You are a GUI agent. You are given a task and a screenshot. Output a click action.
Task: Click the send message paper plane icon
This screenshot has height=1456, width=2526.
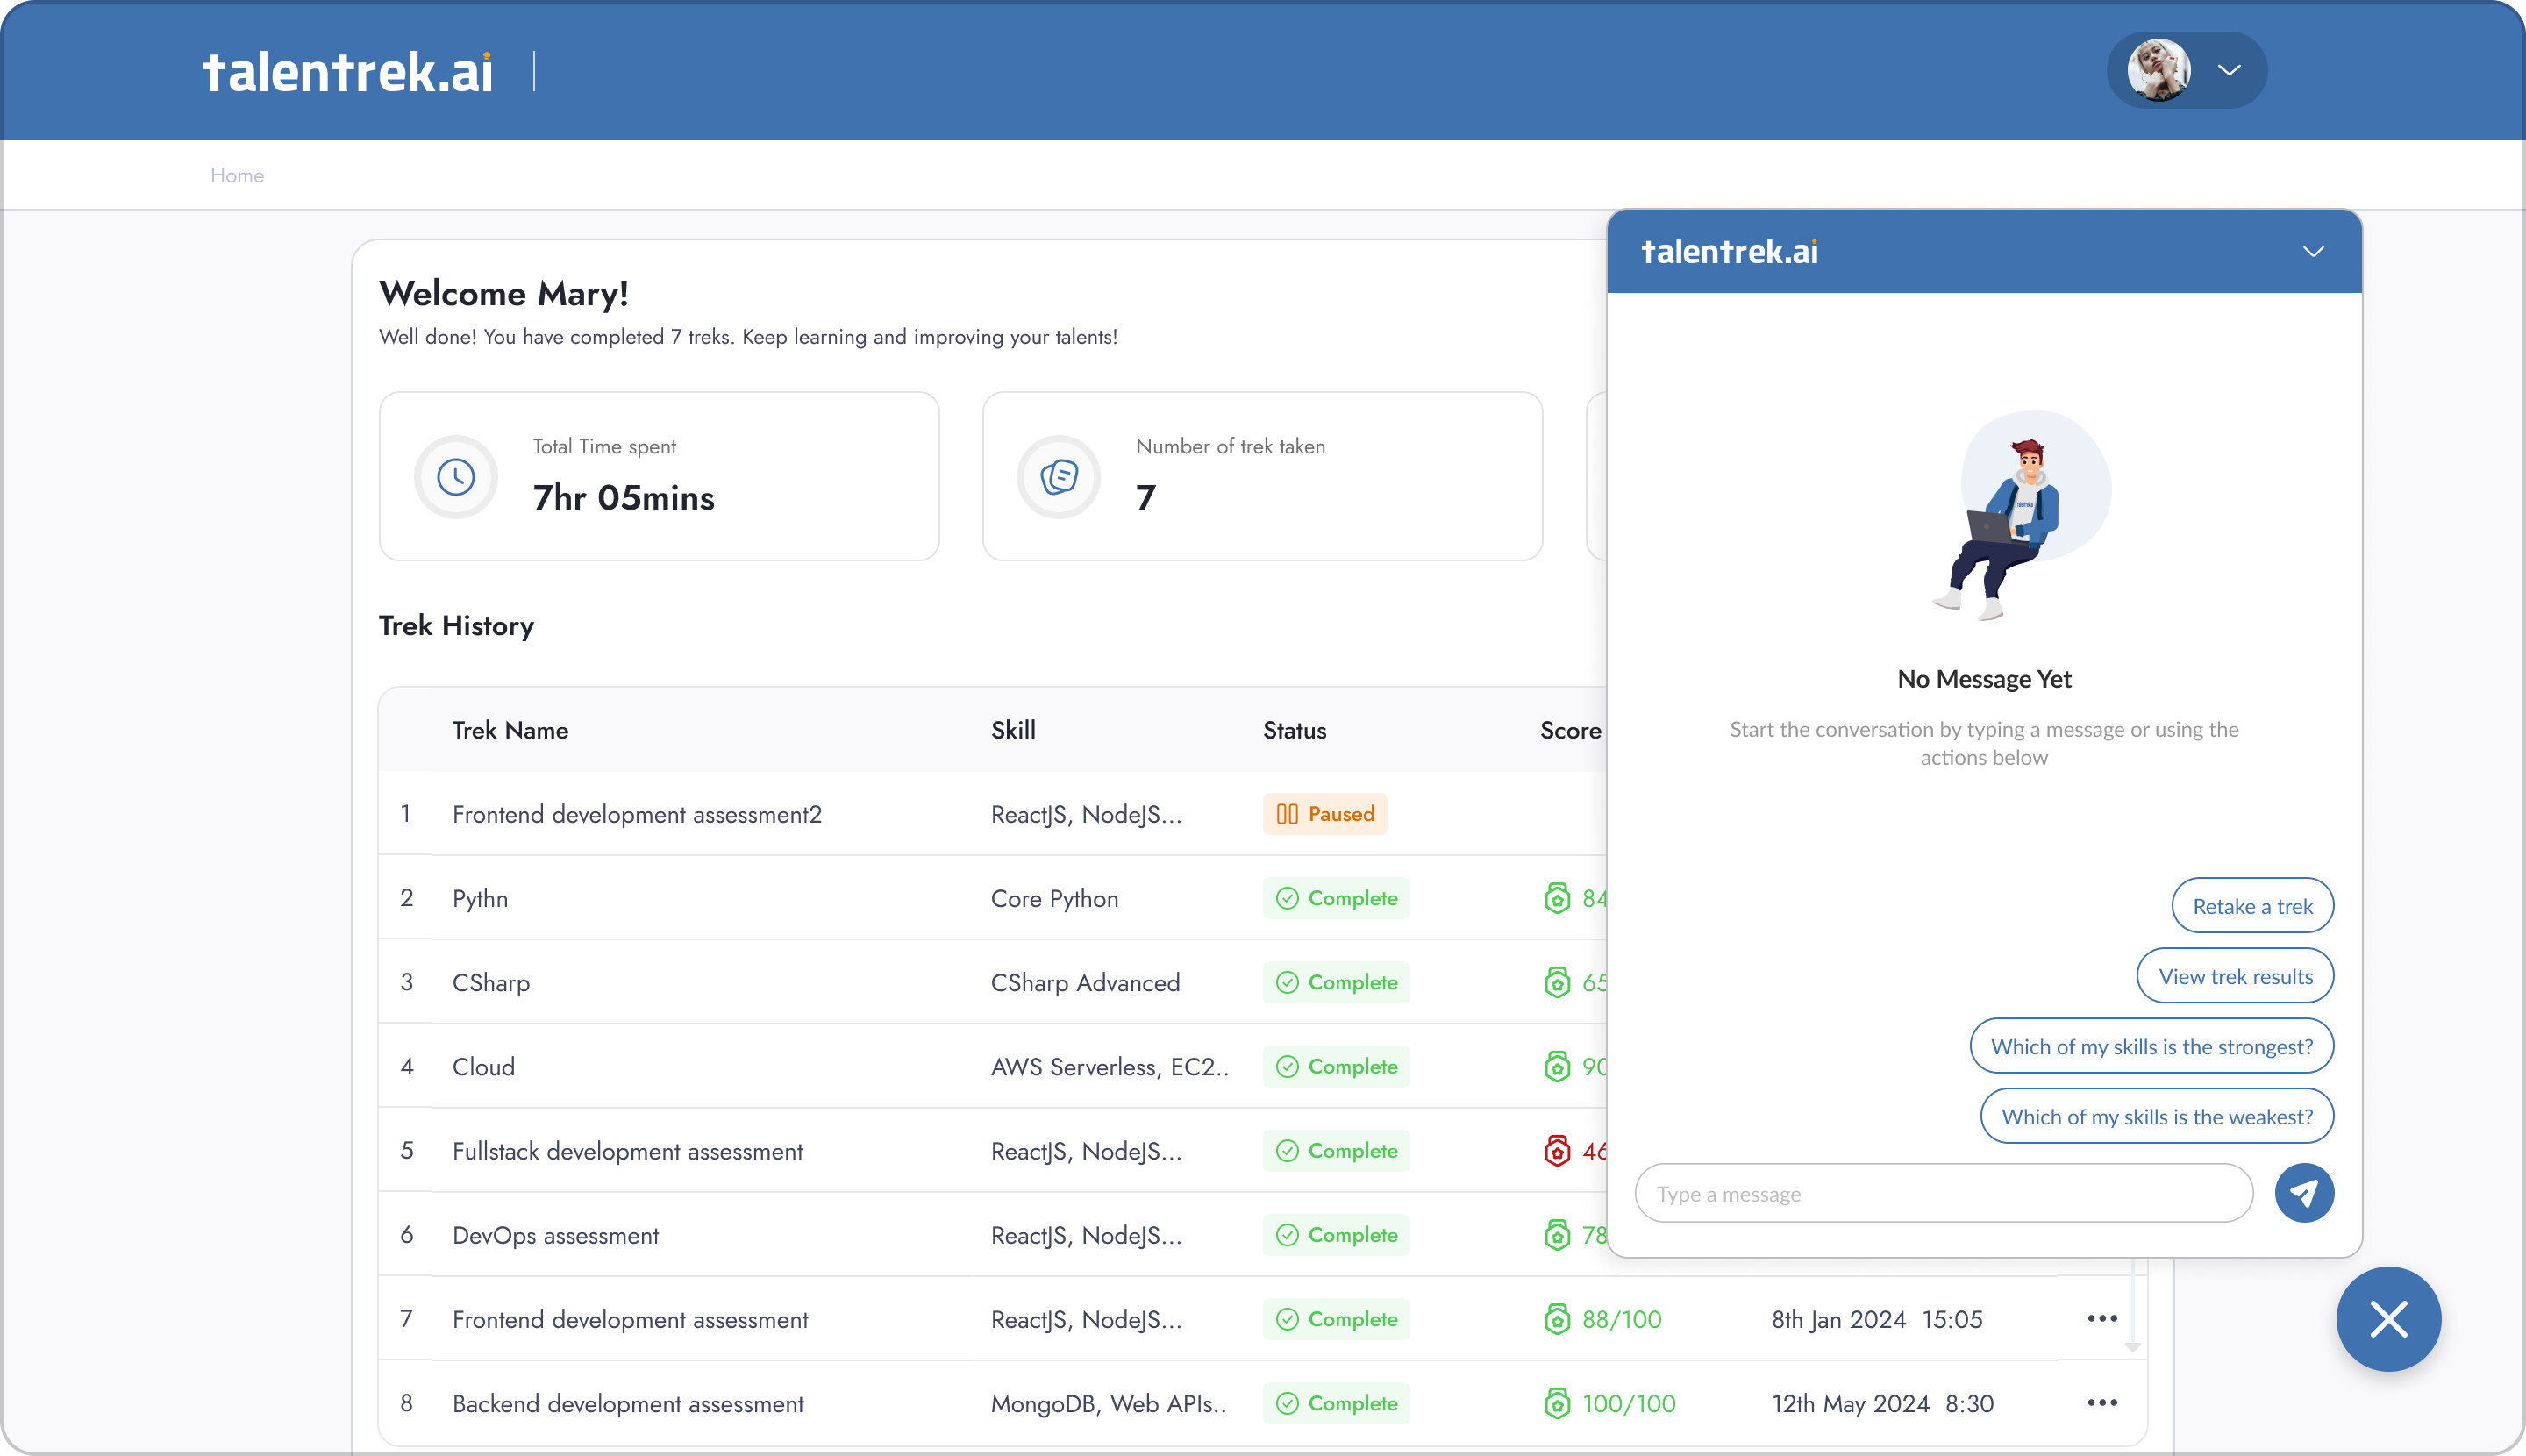2304,1192
